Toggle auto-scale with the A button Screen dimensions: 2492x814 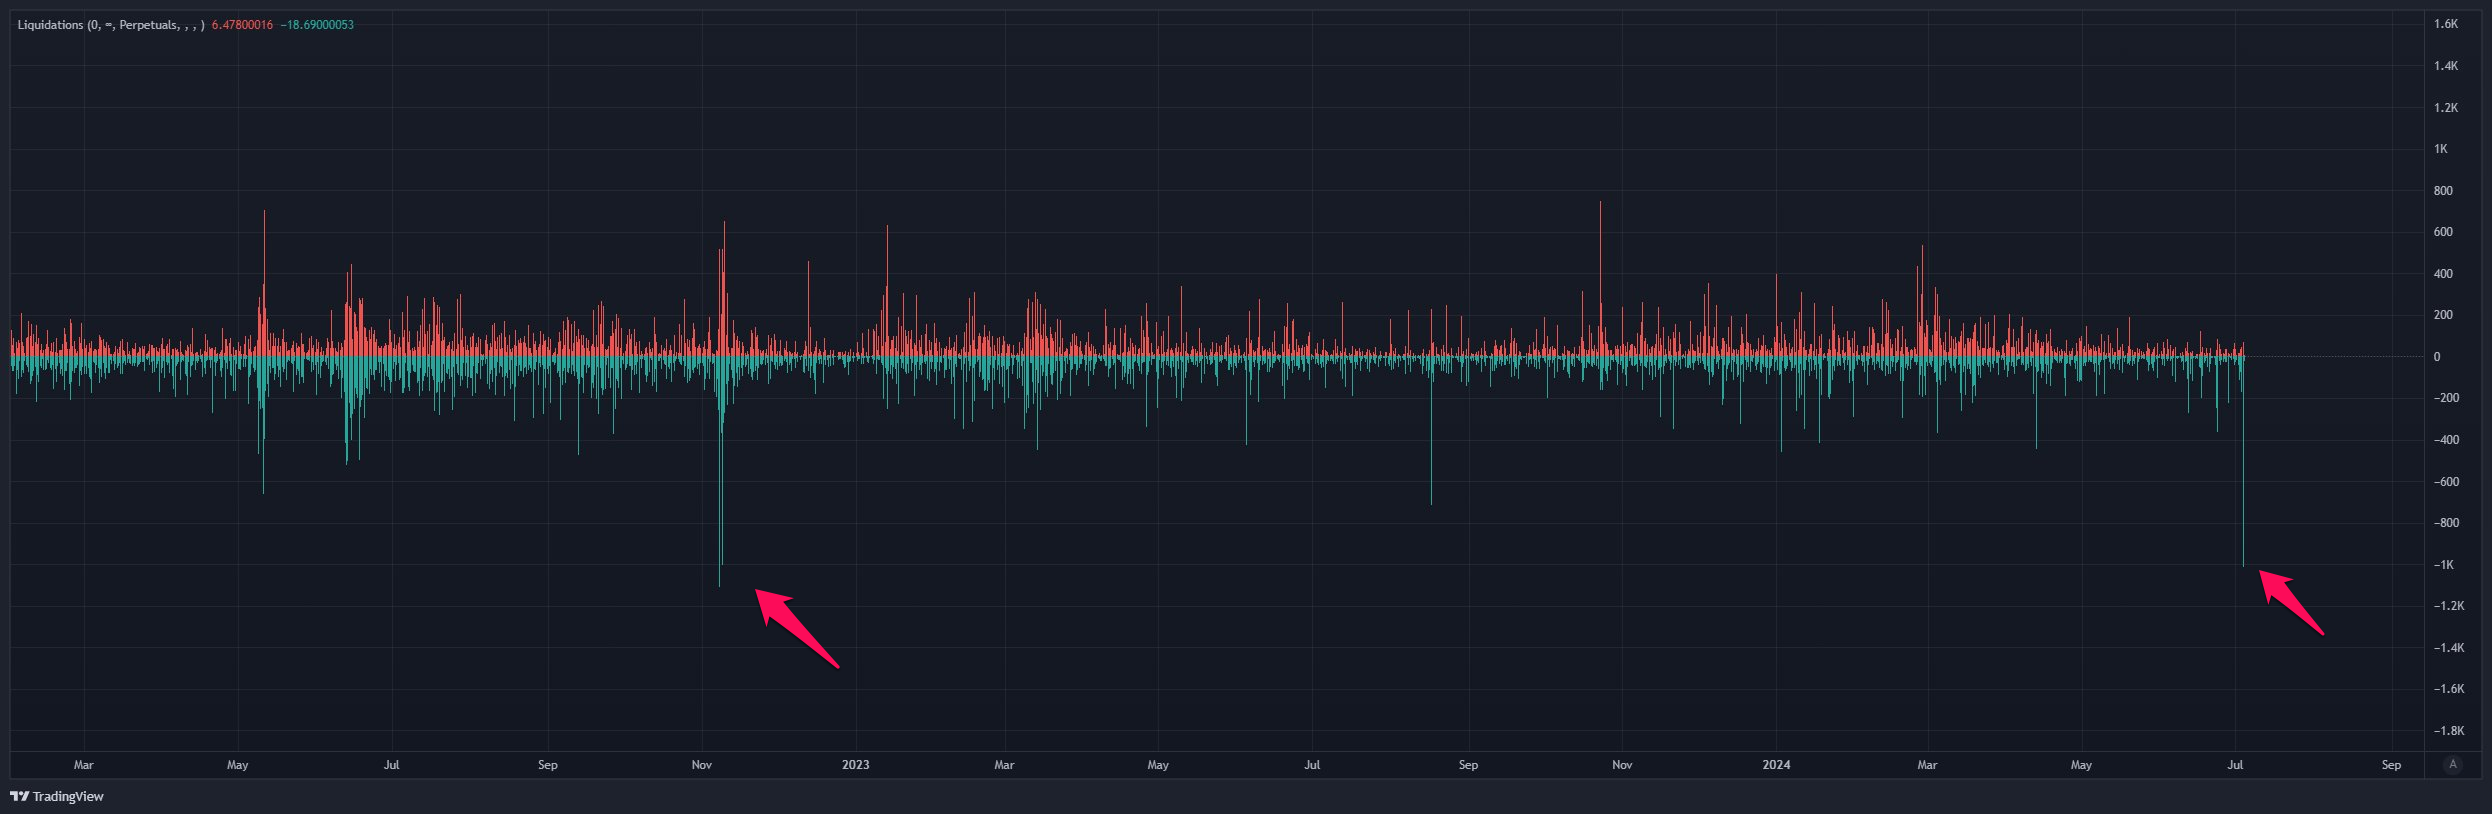[2452, 764]
